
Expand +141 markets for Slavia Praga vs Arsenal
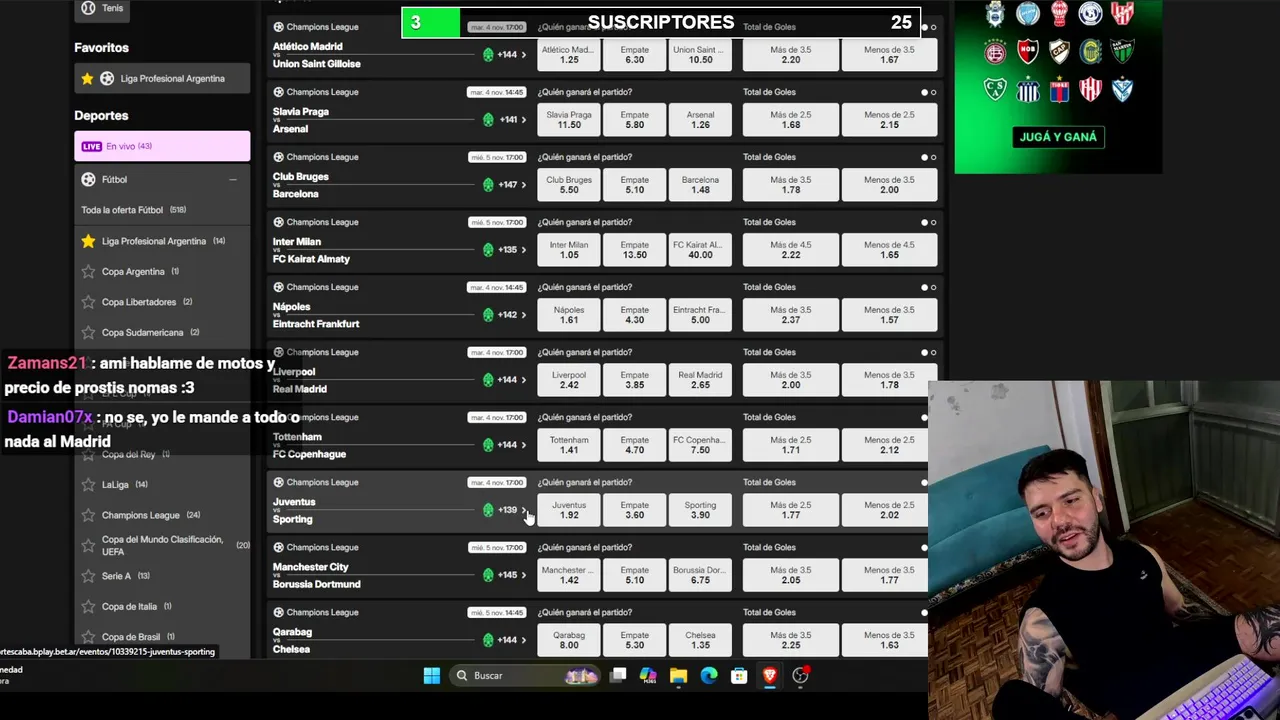tap(512, 120)
